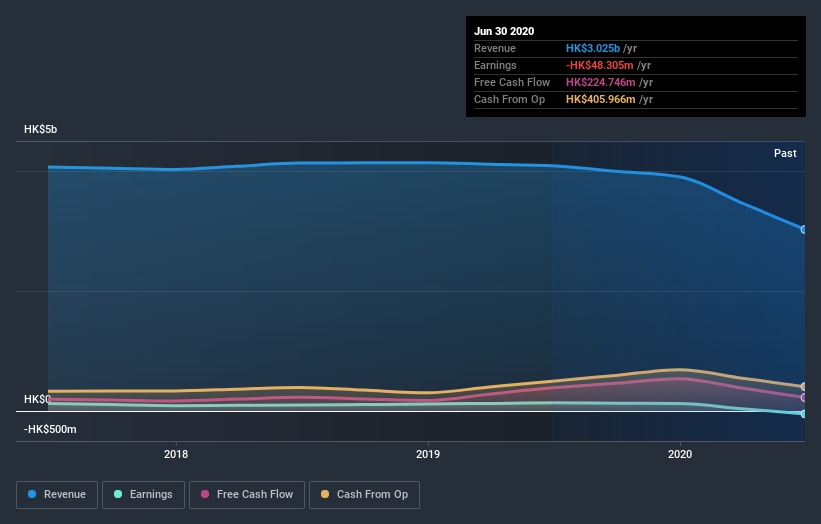The width and height of the screenshot is (821, 524).
Task: Click the Cash From Op label in tooltip
Action: (509, 99)
